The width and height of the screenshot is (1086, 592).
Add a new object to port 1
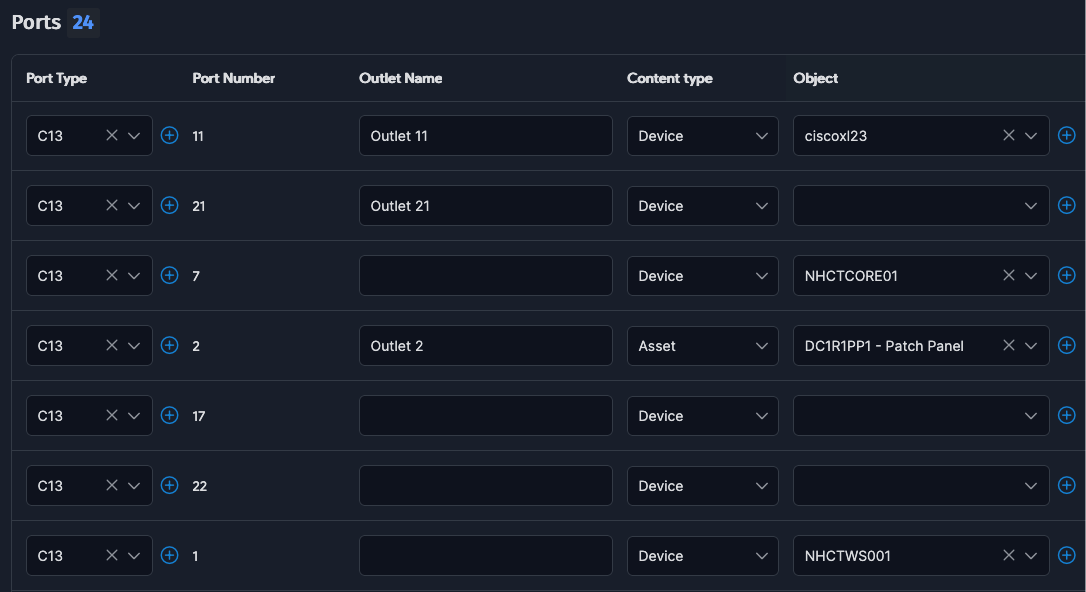pos(1066,555)
